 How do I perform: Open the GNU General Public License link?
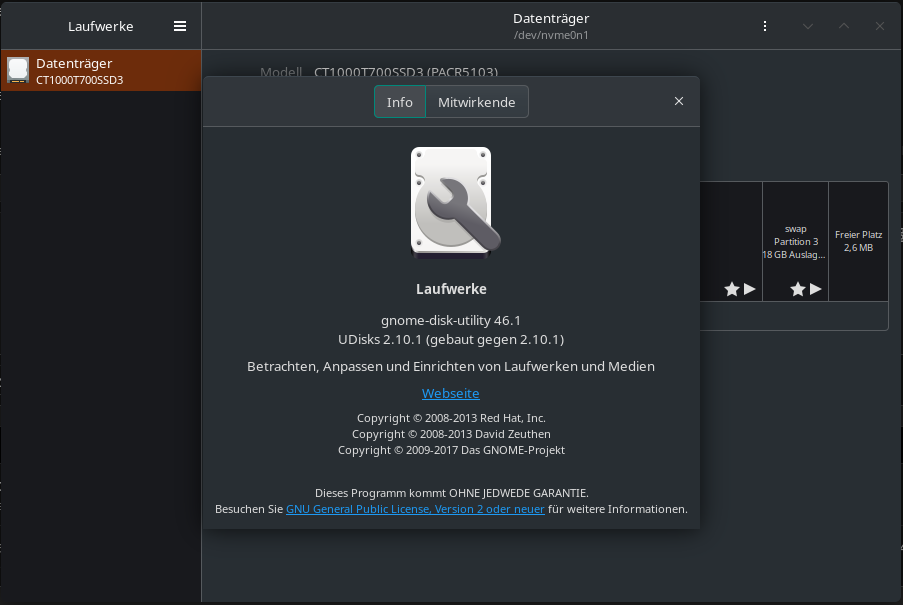tap(415, 509)
